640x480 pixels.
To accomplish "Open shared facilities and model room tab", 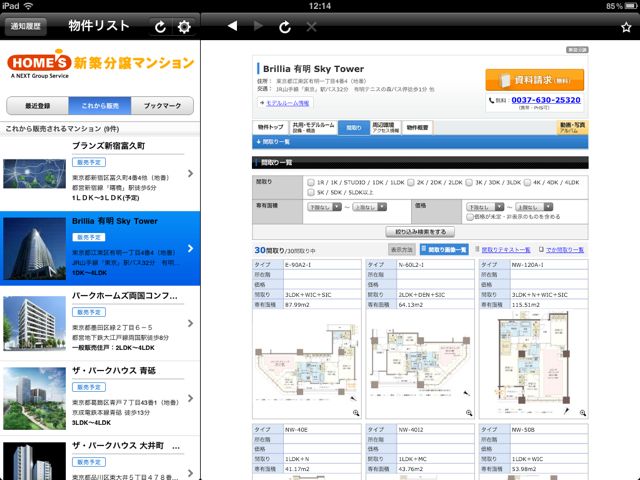I will click(x=313, y=127).
